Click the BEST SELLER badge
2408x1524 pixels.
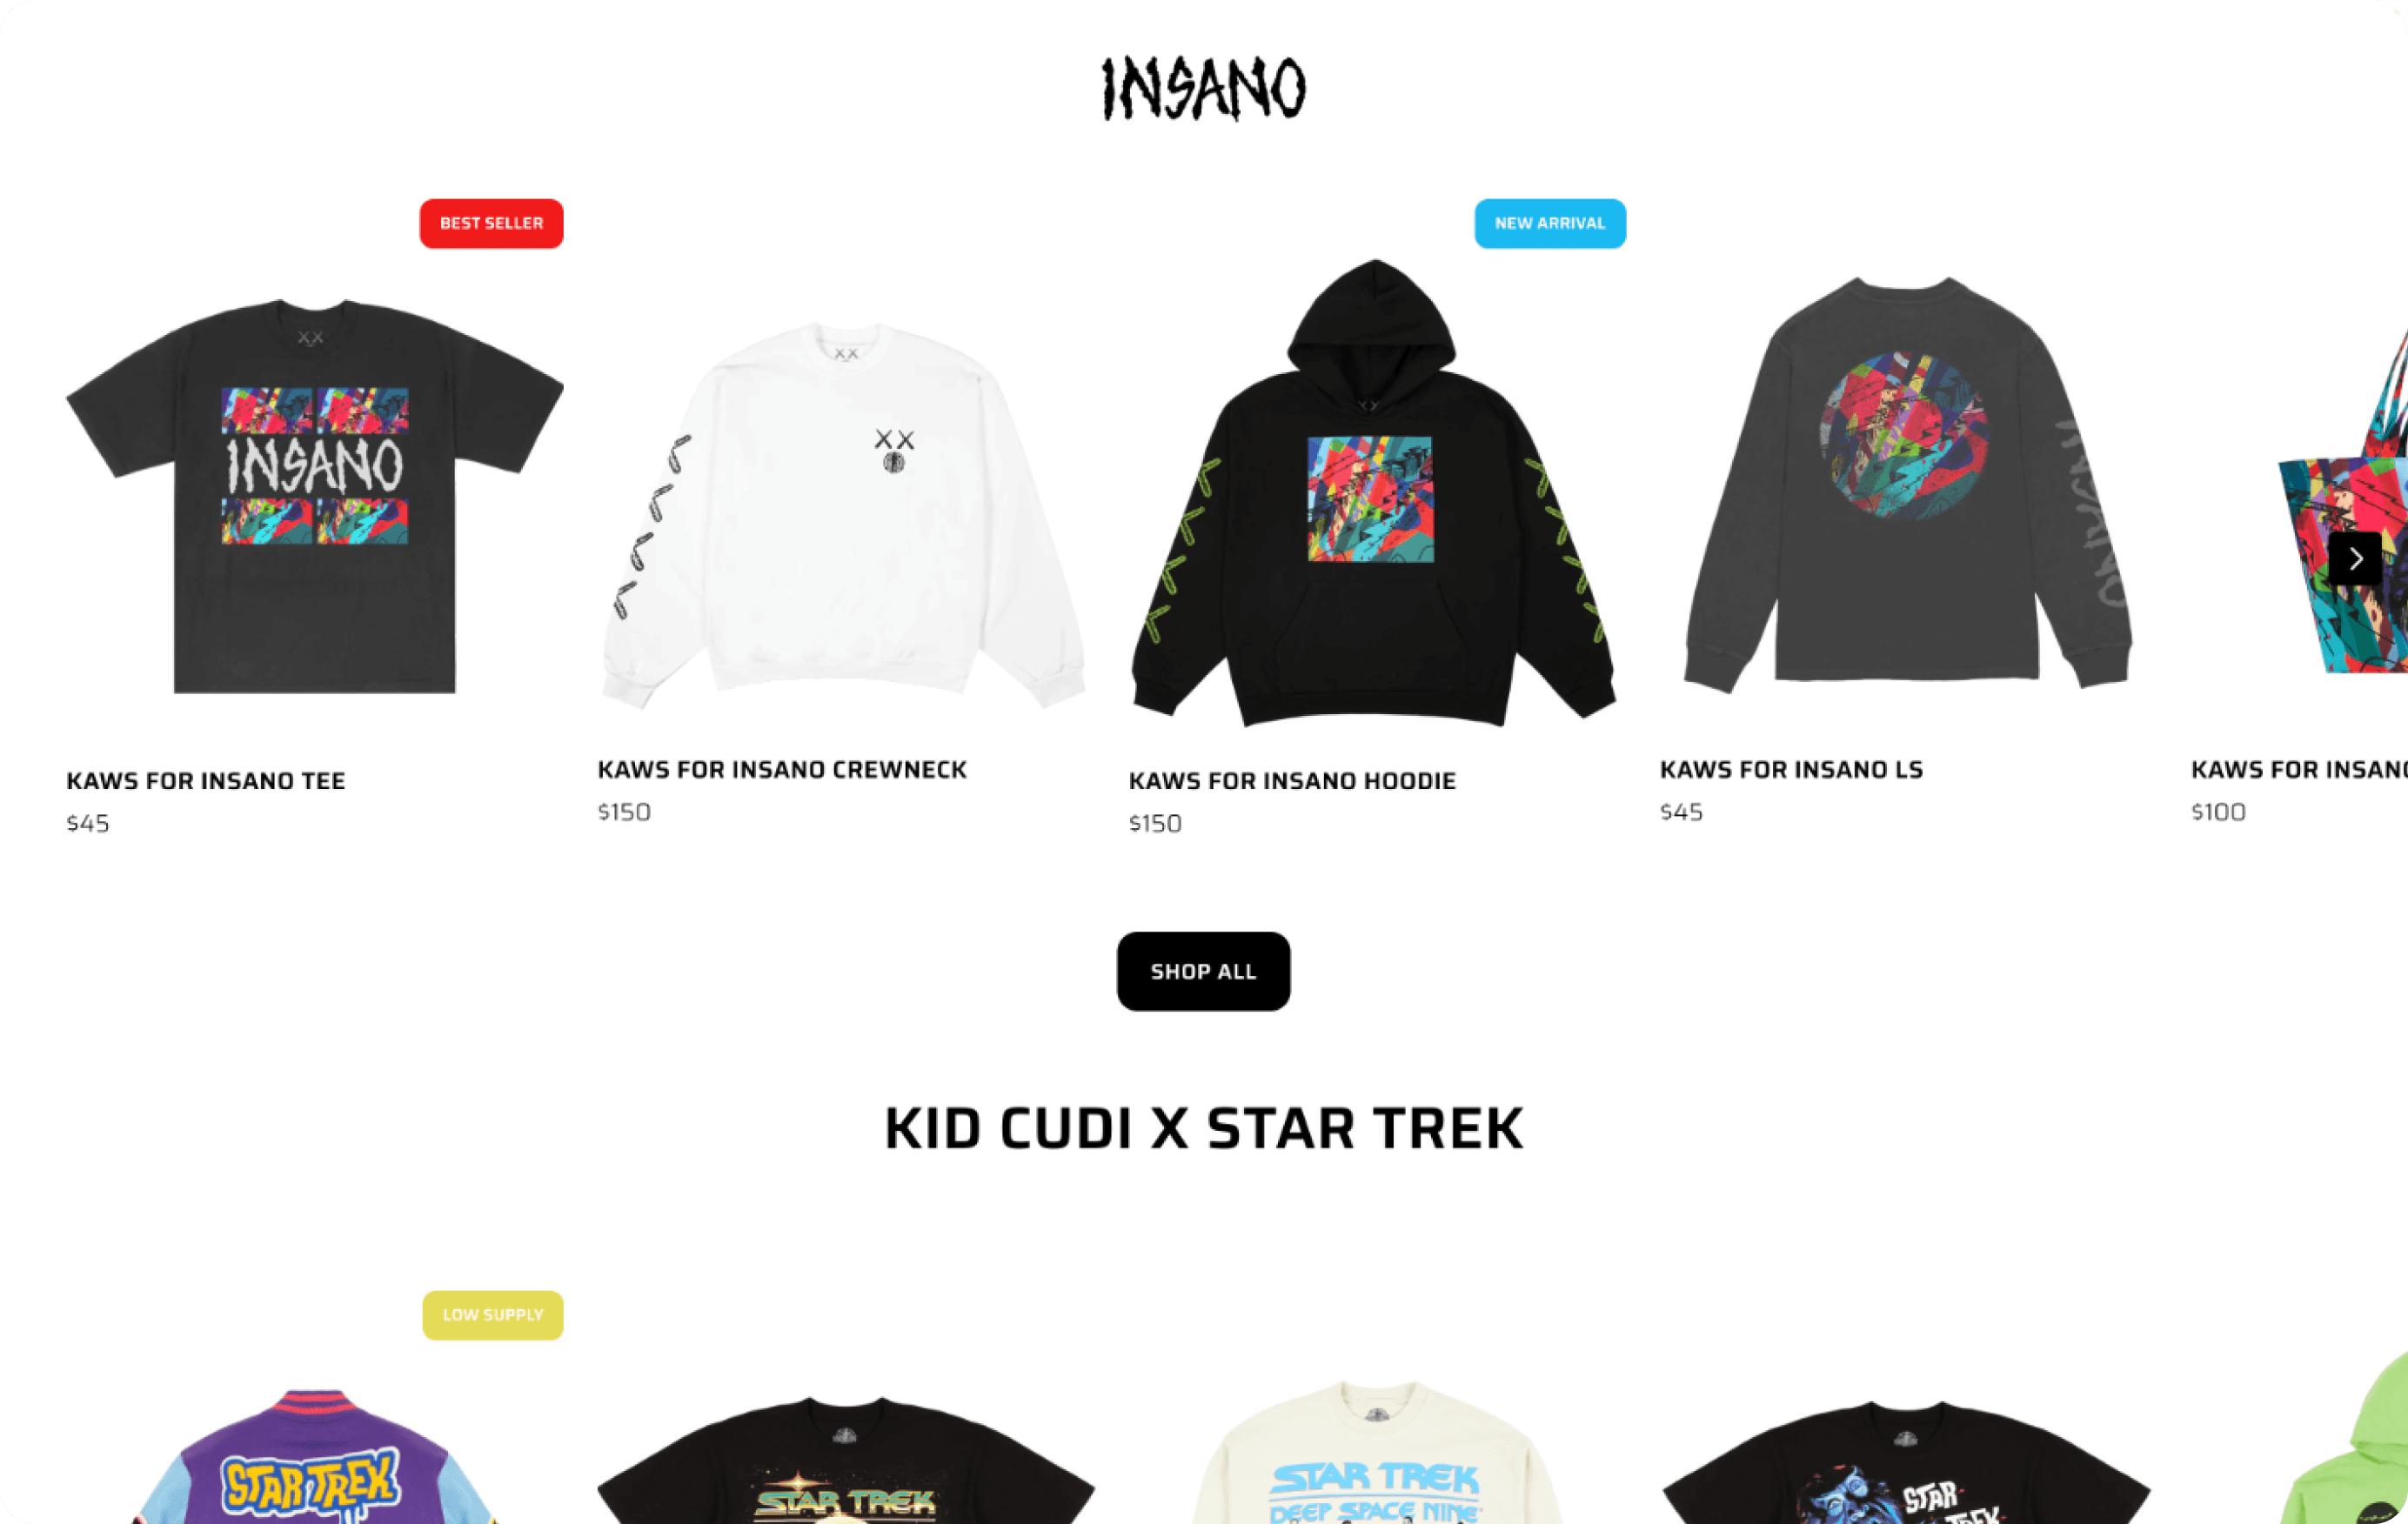coord(491,223)
